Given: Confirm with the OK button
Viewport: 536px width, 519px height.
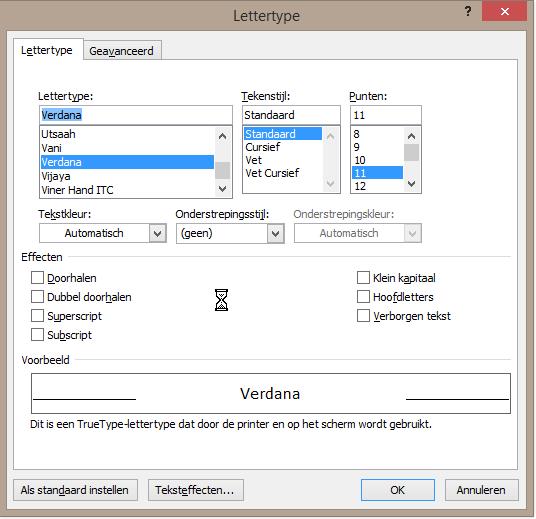Looking at the screenshot, I should tap(398, 490).
